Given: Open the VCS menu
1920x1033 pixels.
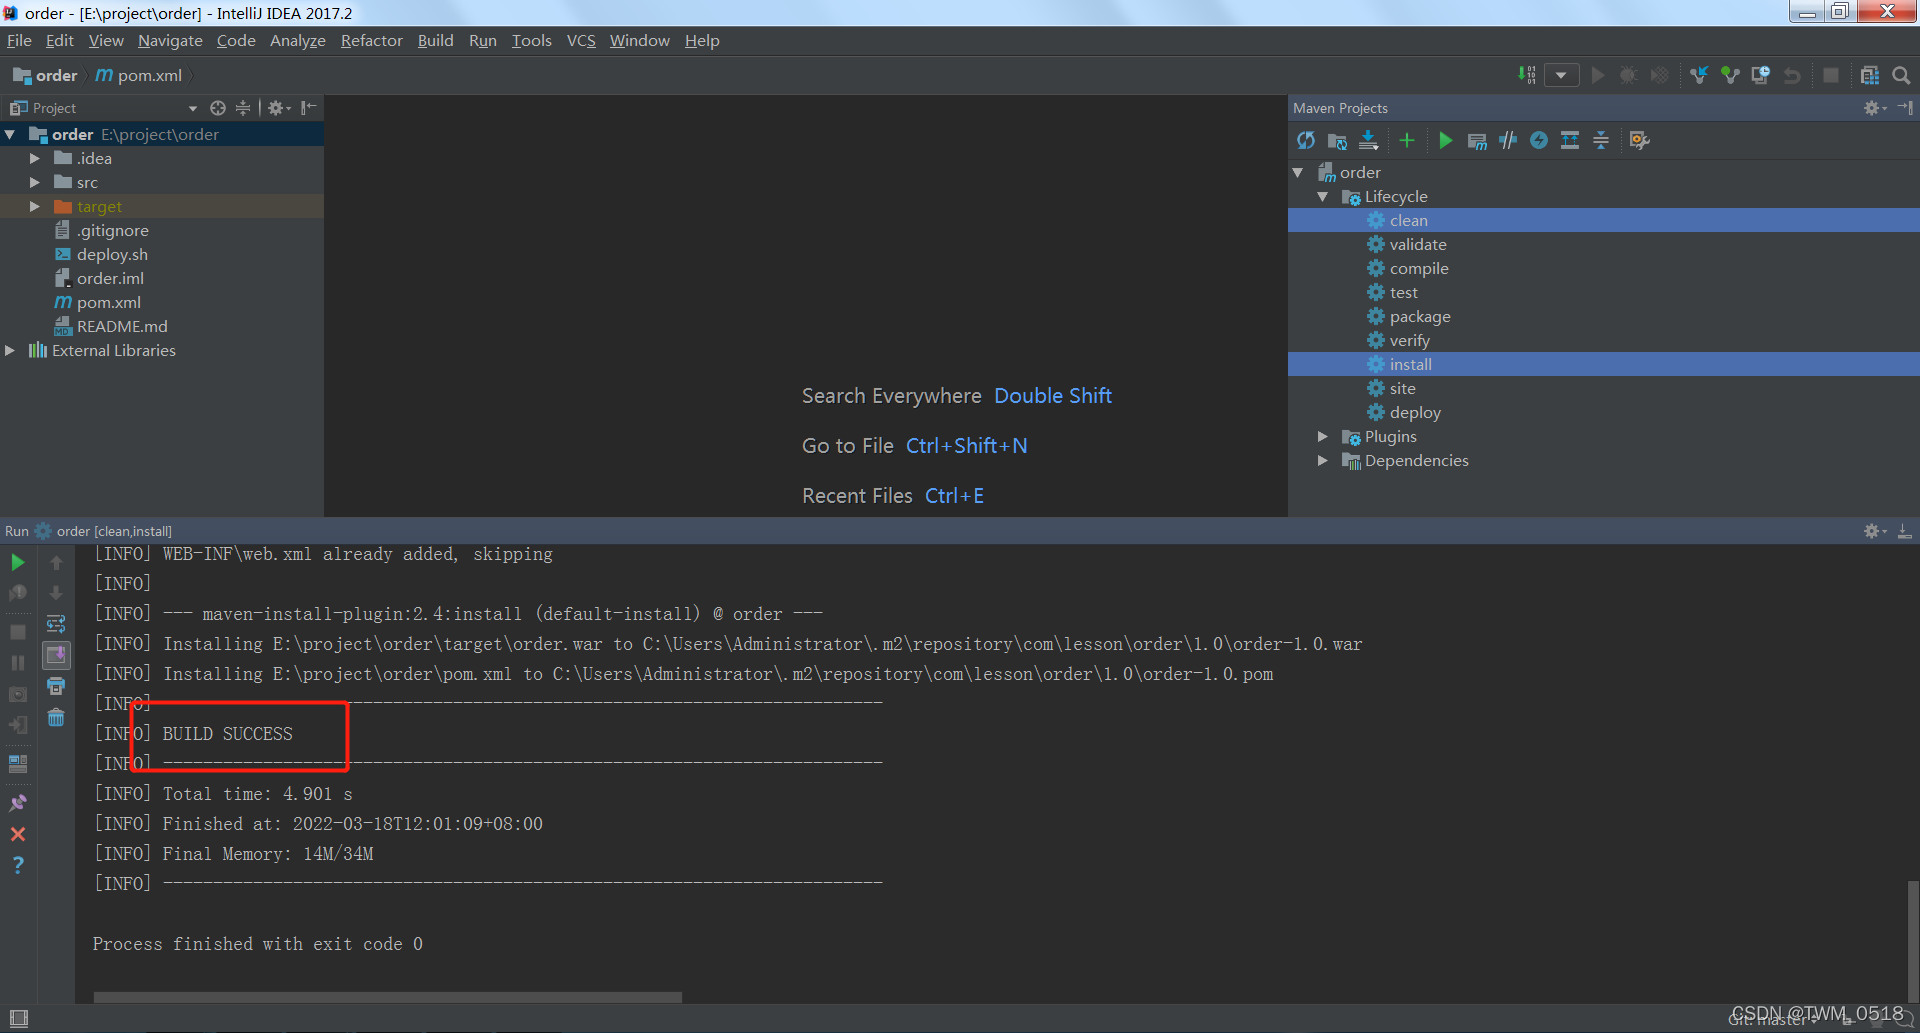Looking at the screenshot, I should click(x=581, y=41).
